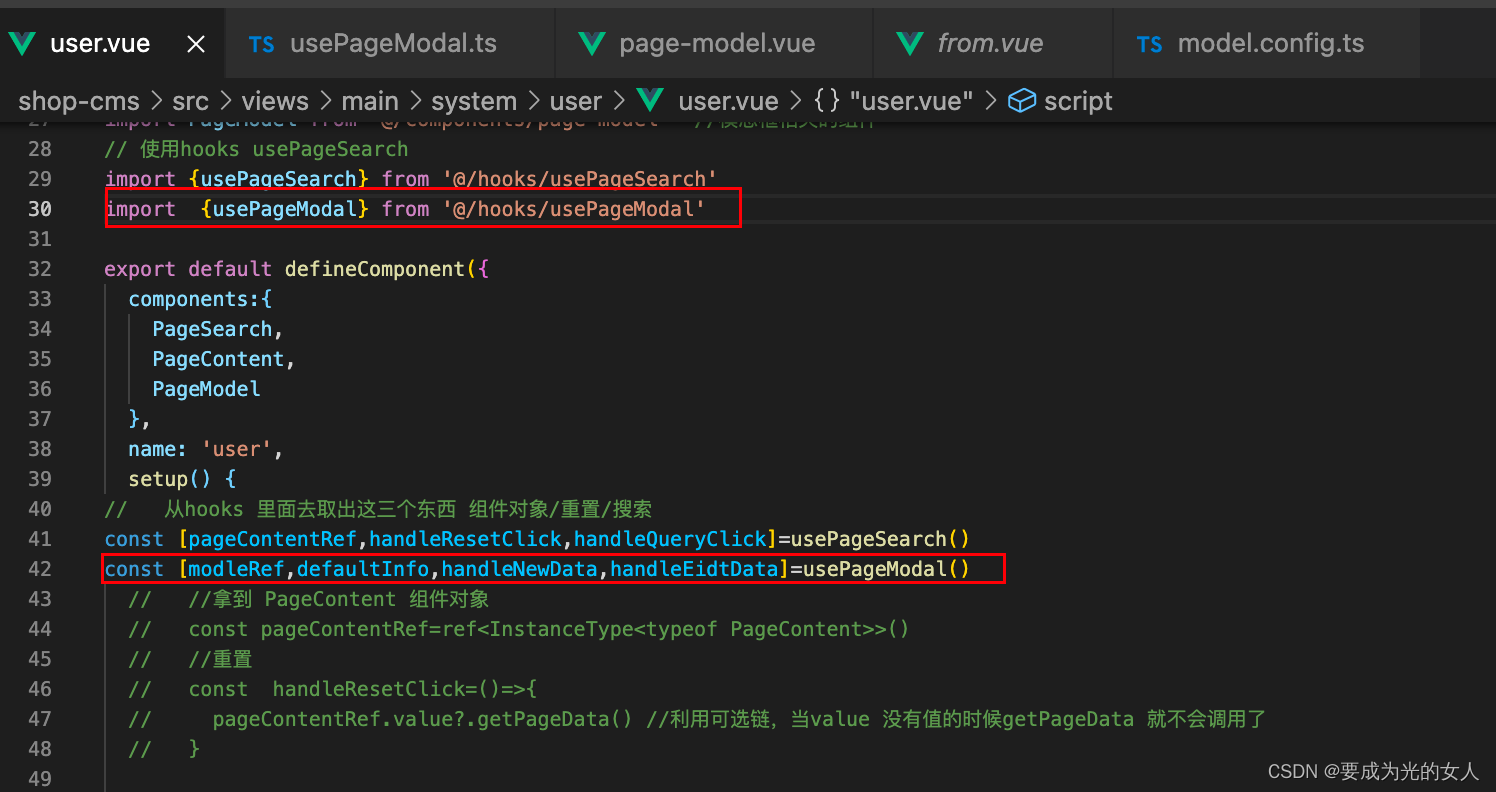Switch to the page-model.vue tab
Viewport: 1496px width, 792px height.
pyautogui.click(x=718, y=42)
